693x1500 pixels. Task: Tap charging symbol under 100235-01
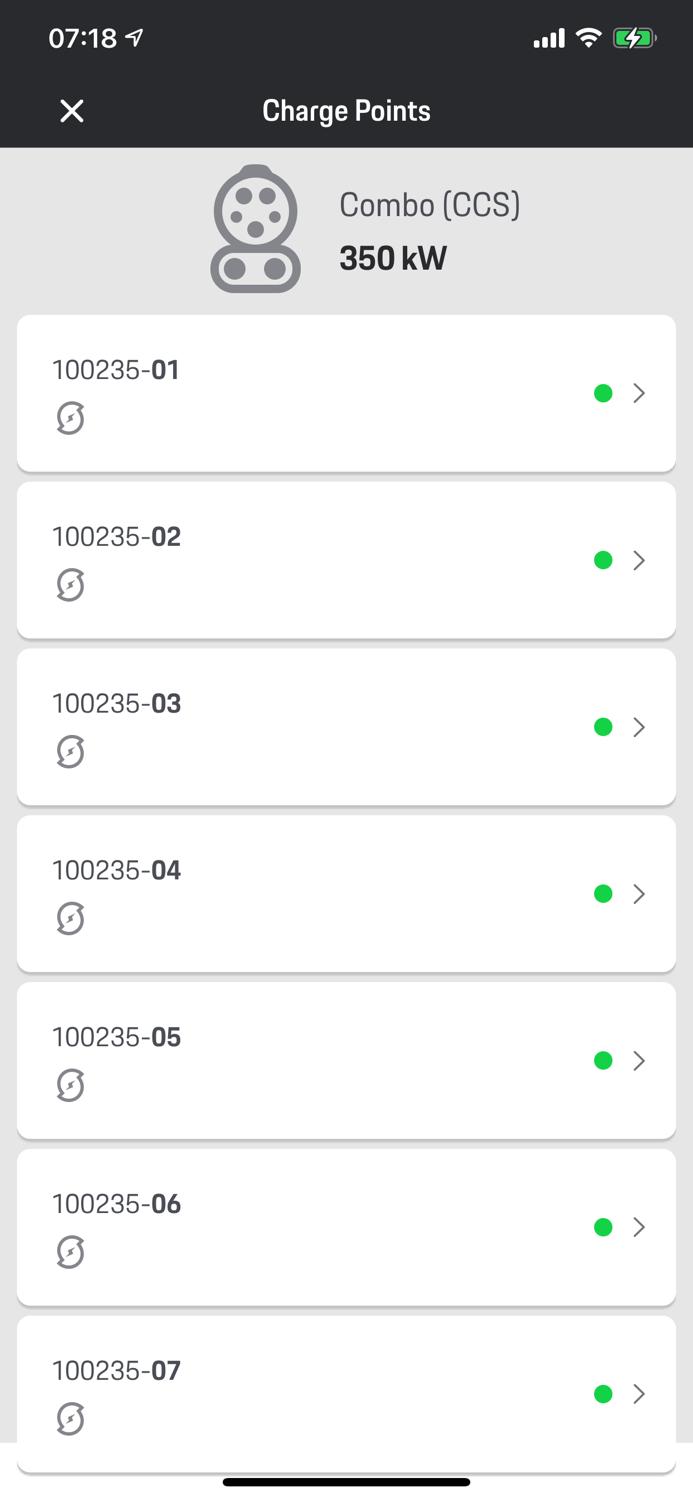[70, 418]
